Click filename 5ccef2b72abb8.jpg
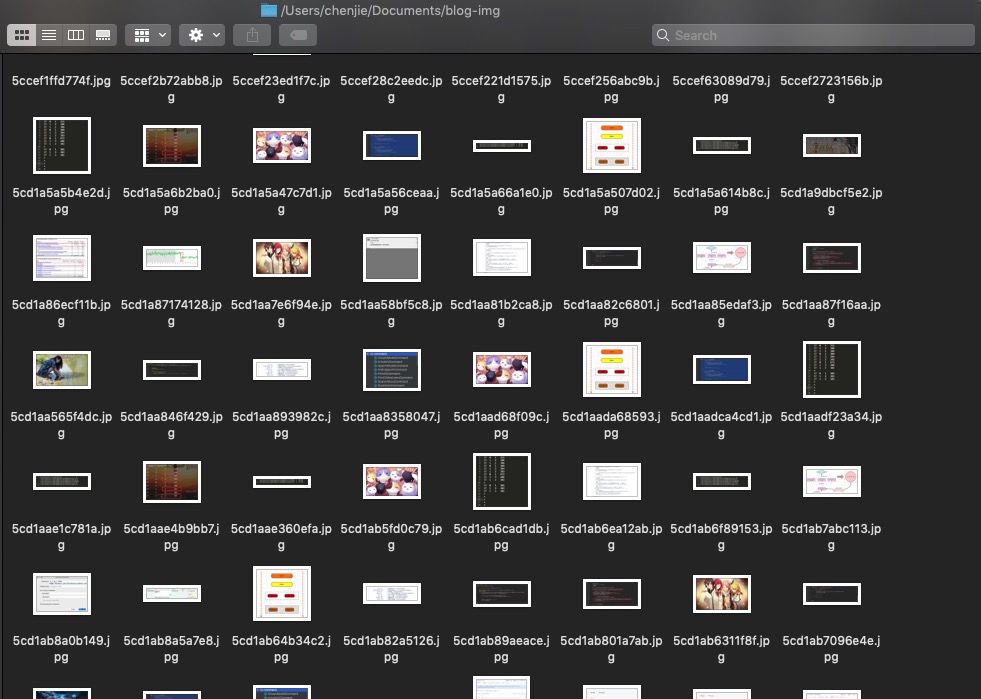Screen dimensions: 981x699 point(171,89)
